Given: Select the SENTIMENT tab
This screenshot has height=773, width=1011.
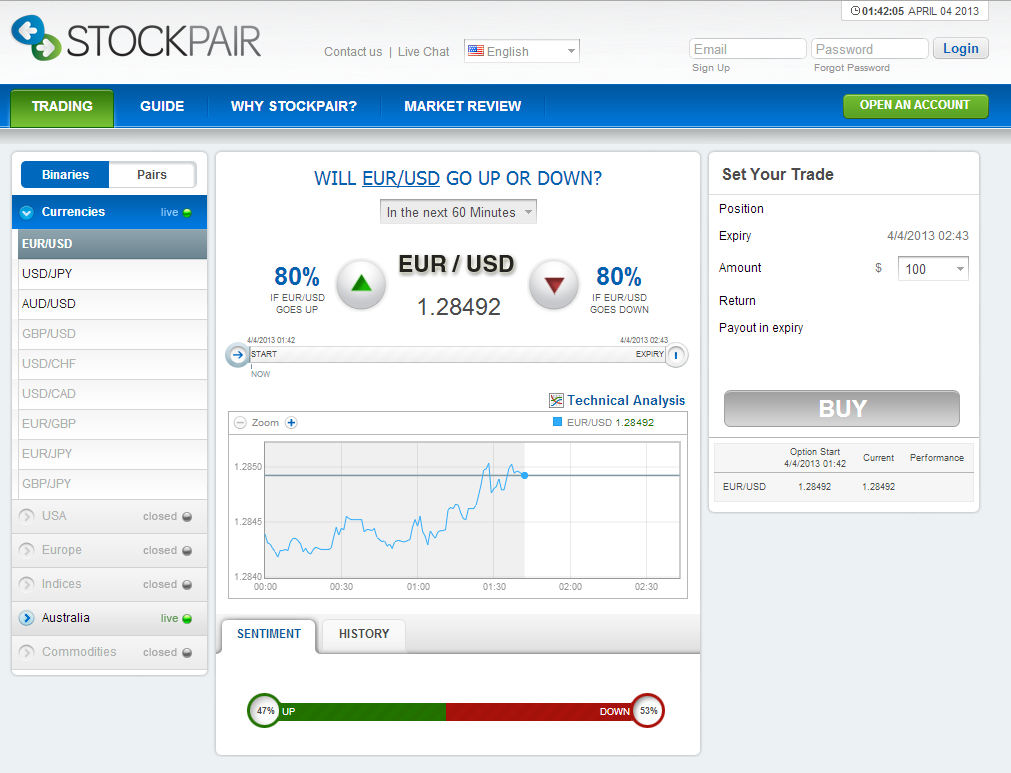Looking at the screenshot, I should (269, 634).
